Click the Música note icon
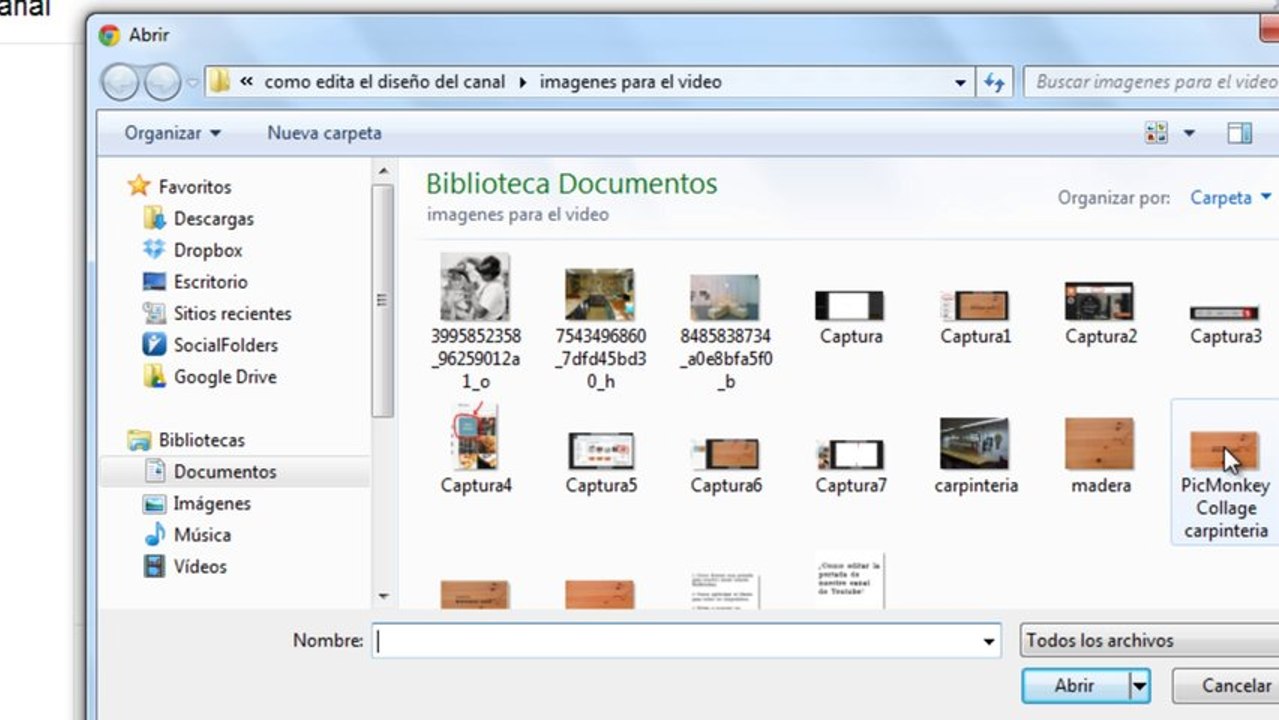The width and height of the screenshot is (1279, 720). (x=154, y=535)
